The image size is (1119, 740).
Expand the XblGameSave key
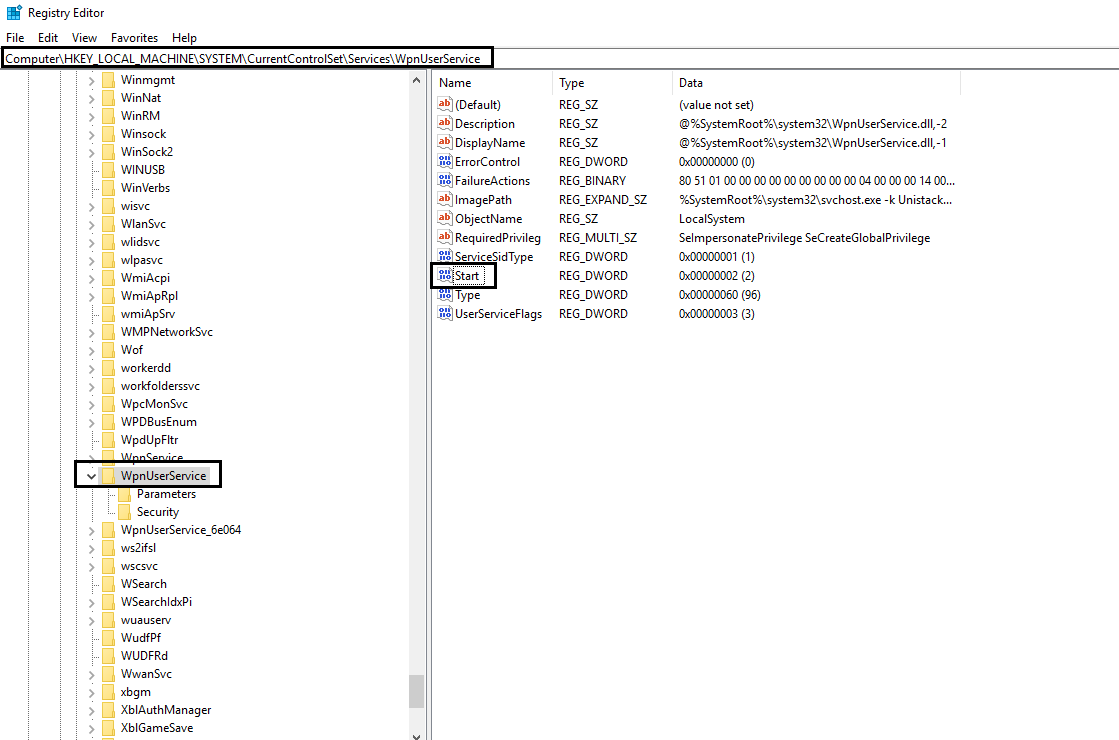91,729
